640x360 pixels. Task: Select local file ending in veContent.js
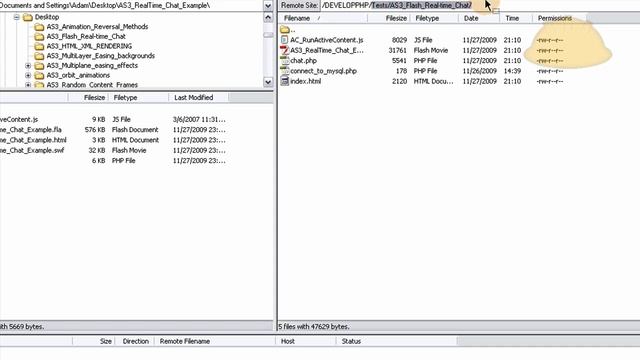point(19,120)
